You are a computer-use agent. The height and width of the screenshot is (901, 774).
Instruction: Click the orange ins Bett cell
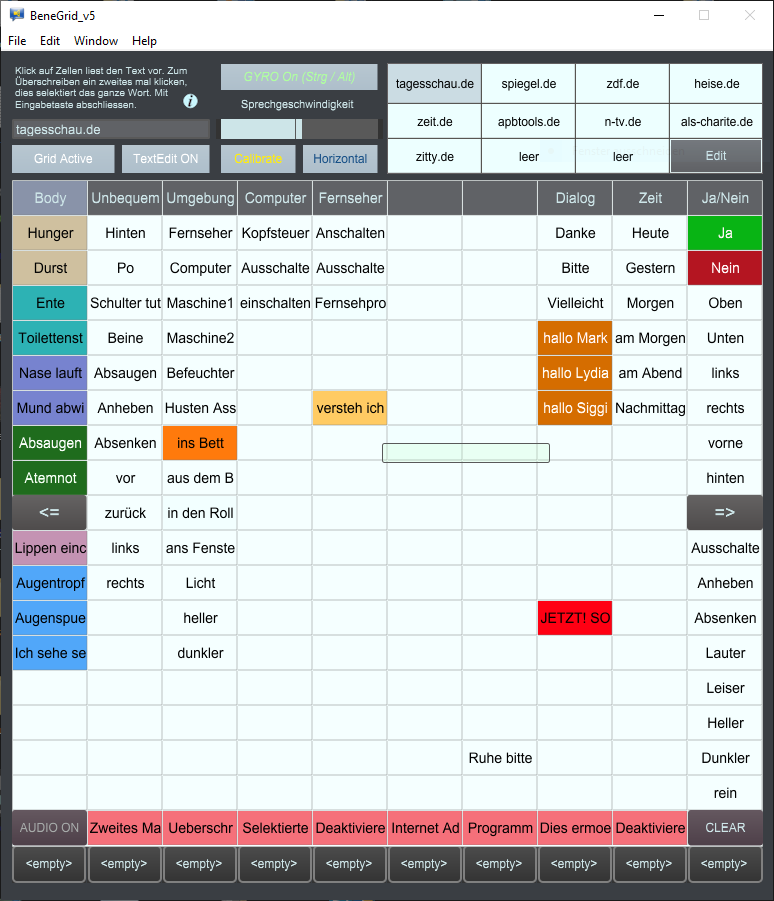click(x=200, y=443)
